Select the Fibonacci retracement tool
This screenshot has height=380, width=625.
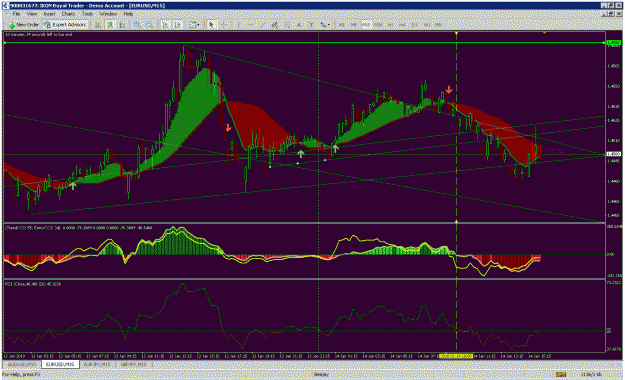tap(287, 25)
